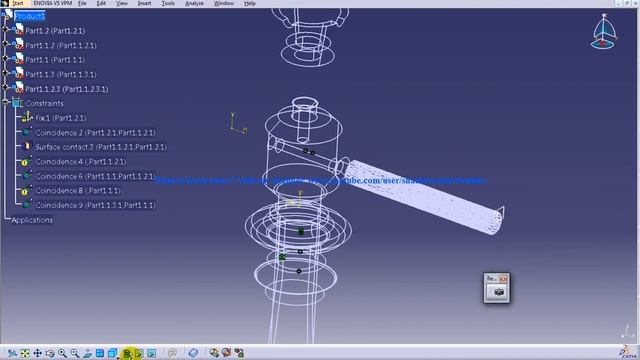Open the Tools menu

pos(168,3)
